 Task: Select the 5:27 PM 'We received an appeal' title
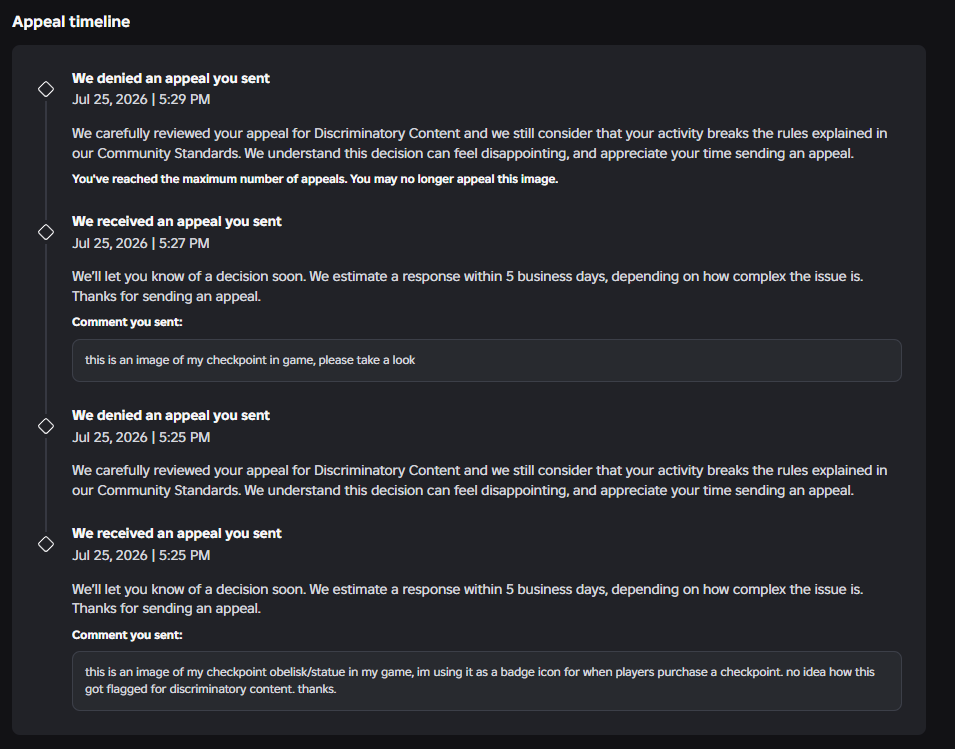pyautogui.click(x=177, y=222)
